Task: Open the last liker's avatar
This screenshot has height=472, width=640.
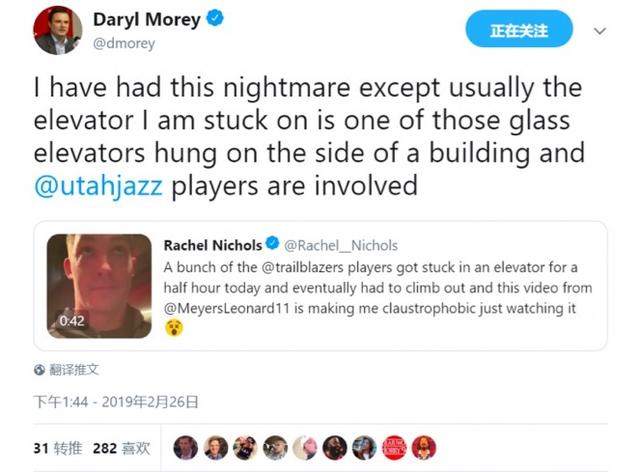Action: 424,448
